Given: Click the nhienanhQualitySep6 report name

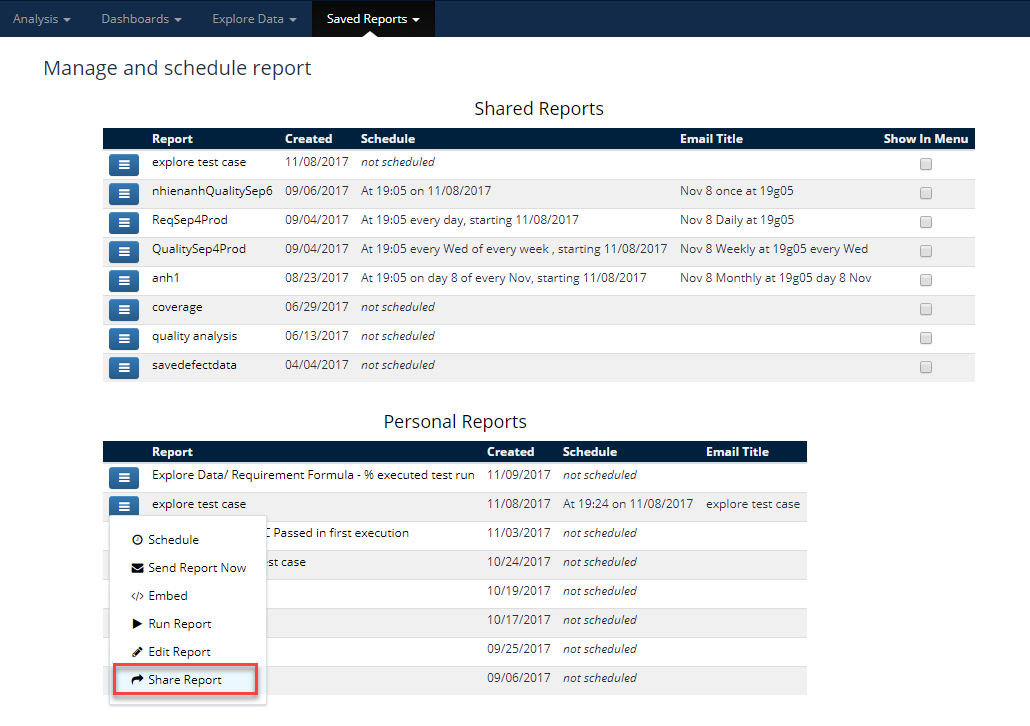Looking at the screenshot, I should click(x=212, y=191).
